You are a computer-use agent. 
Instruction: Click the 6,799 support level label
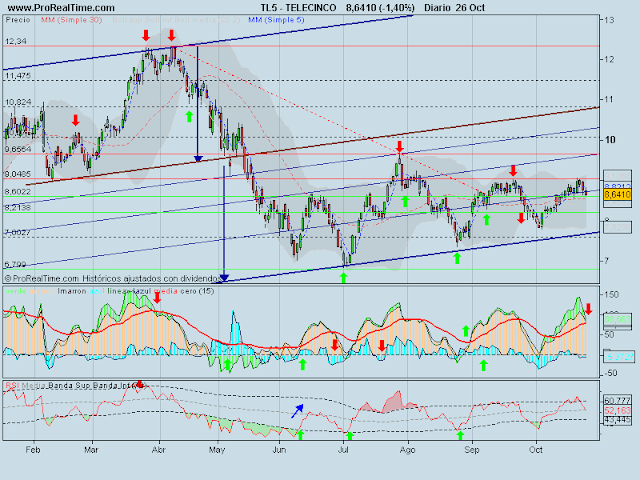[15, 264]
